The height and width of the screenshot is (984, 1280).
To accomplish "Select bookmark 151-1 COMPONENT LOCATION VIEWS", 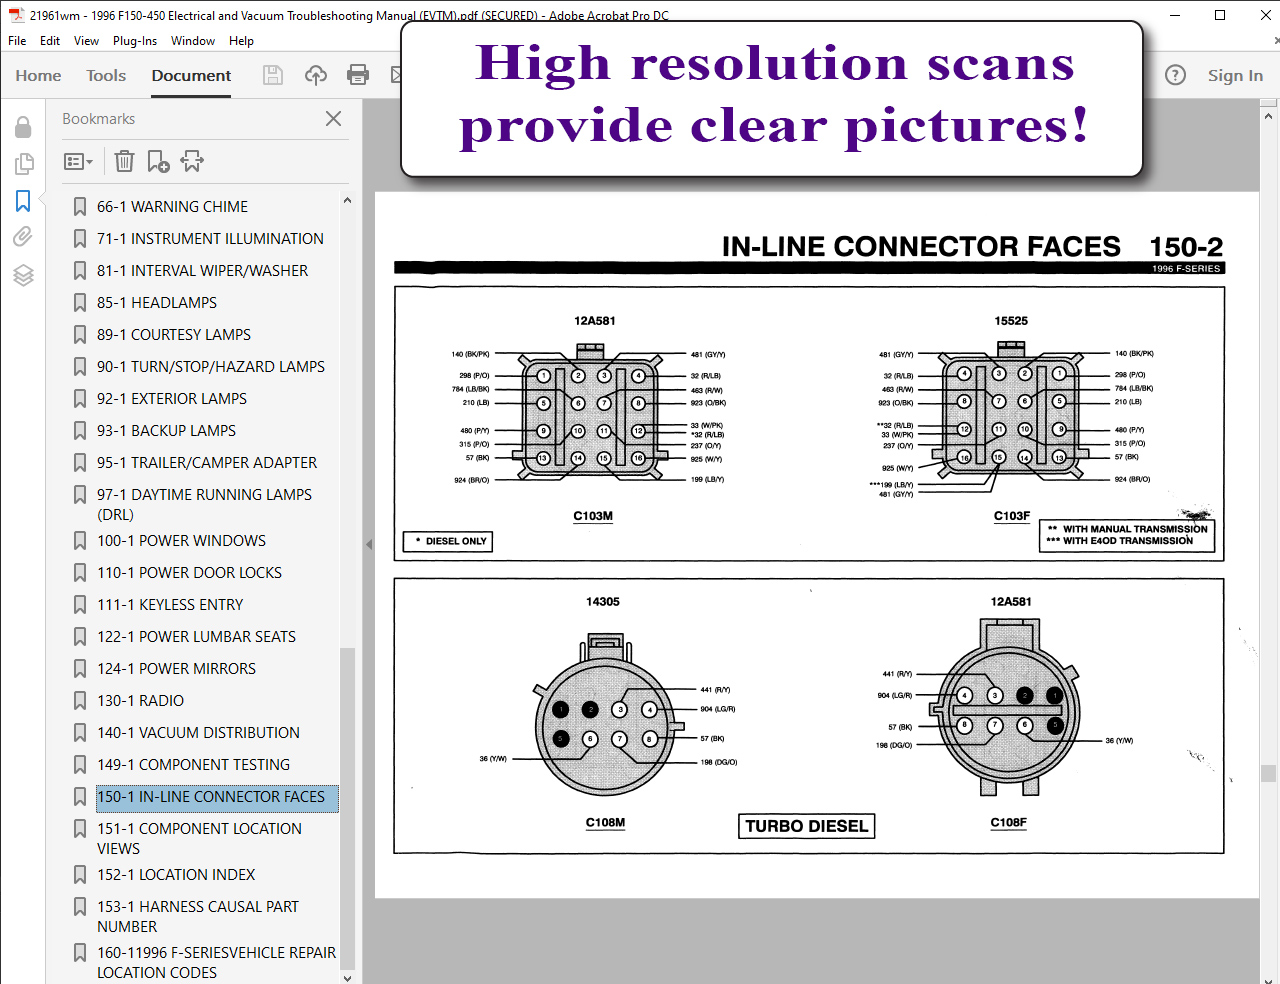I will point(199,838).
